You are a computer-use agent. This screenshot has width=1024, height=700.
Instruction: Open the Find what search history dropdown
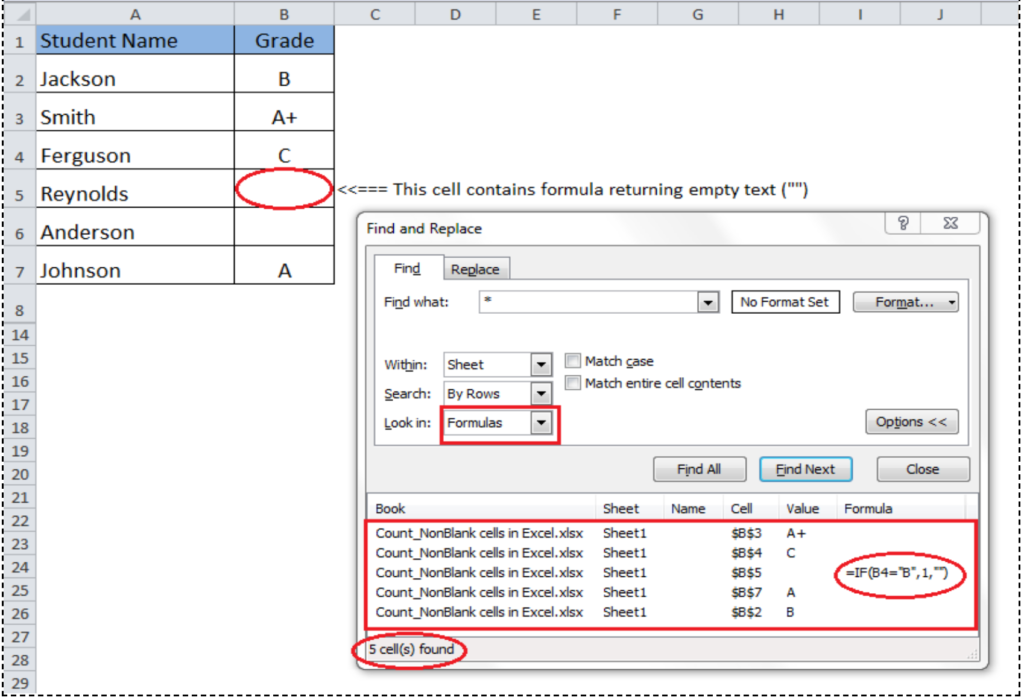tap(709, 301)
